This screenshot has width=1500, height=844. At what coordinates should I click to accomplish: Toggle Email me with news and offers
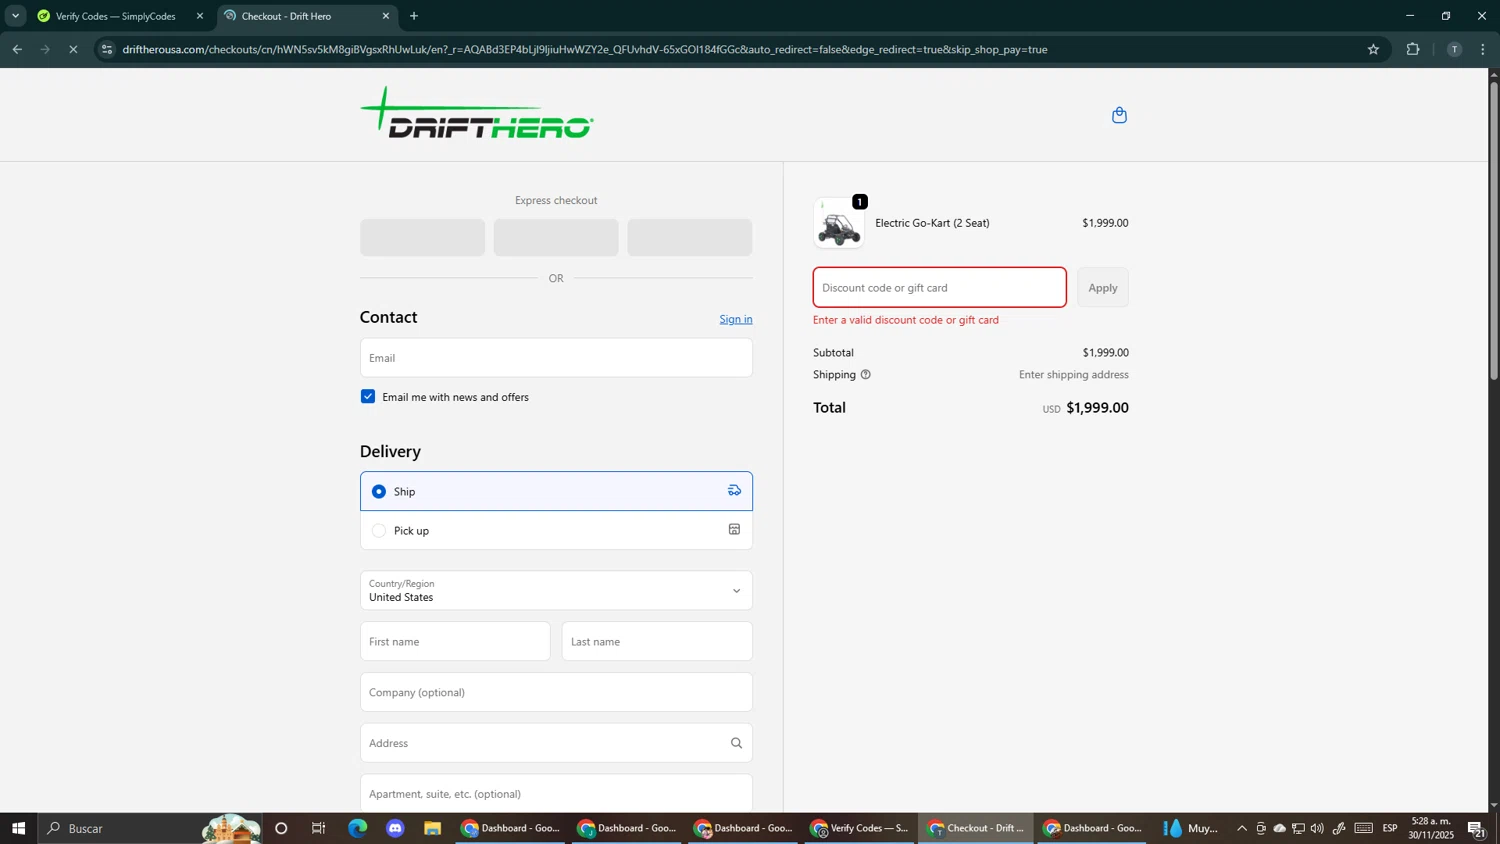(368, 397)
